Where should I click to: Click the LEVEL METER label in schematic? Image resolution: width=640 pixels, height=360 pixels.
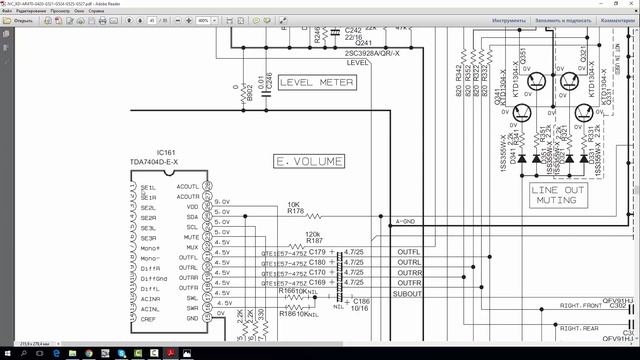[x=317, y=82]
